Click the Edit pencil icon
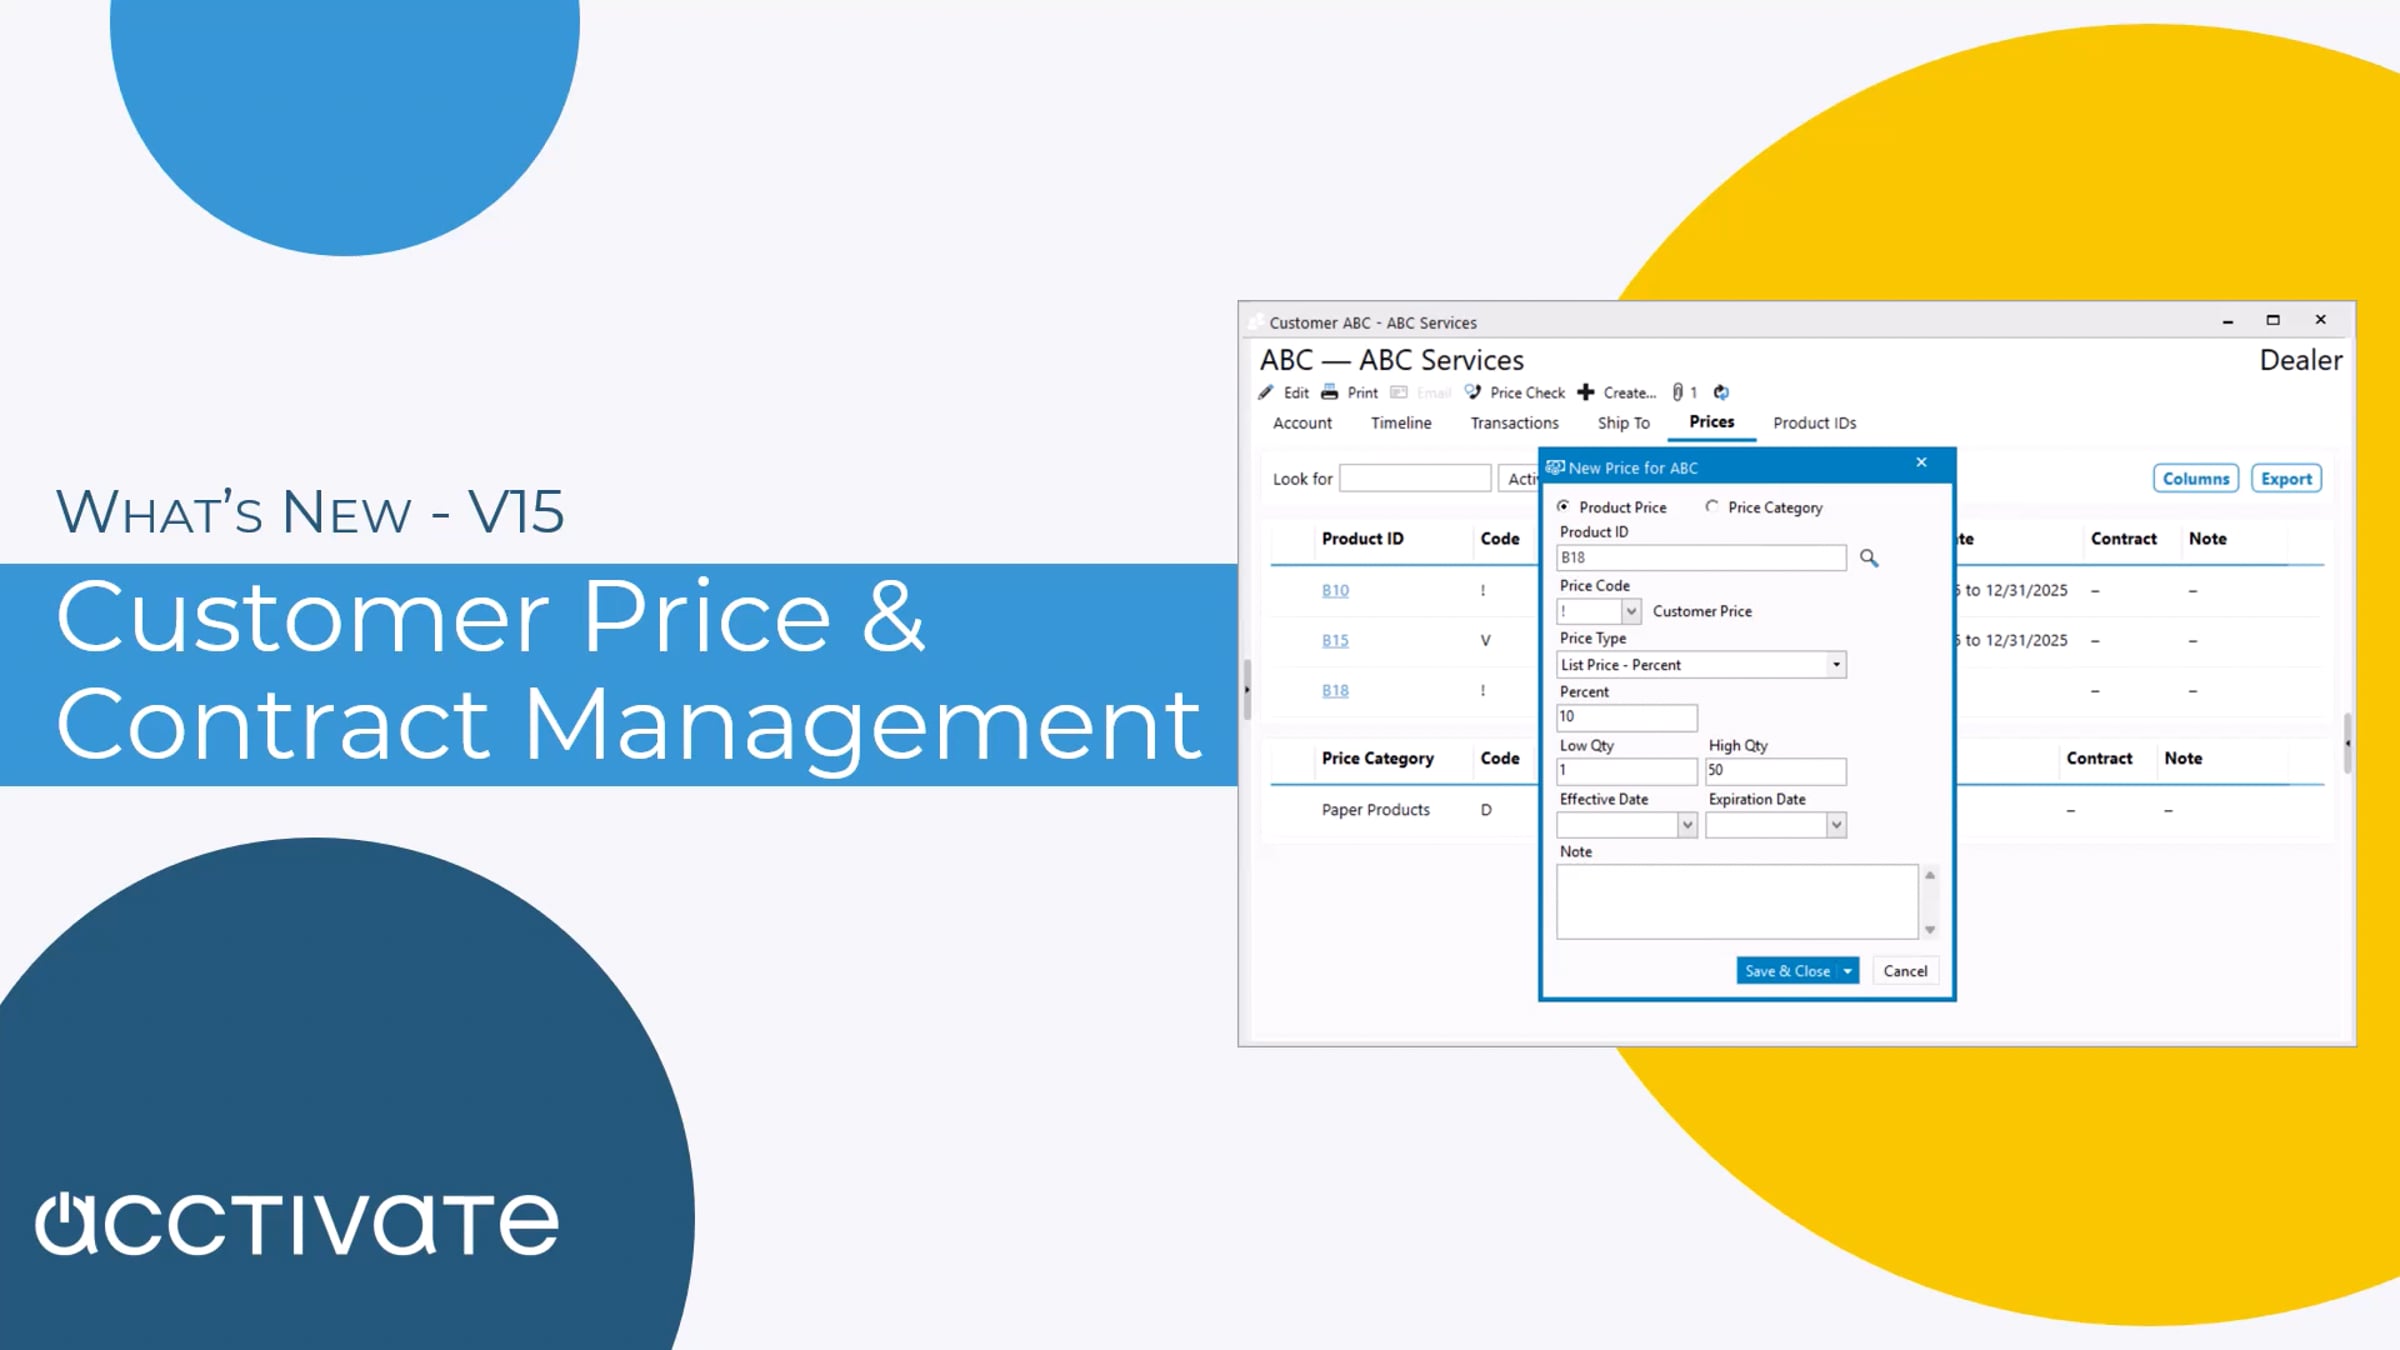Viewport: 2400px width, 1350px height. (x=1266, y=392)
